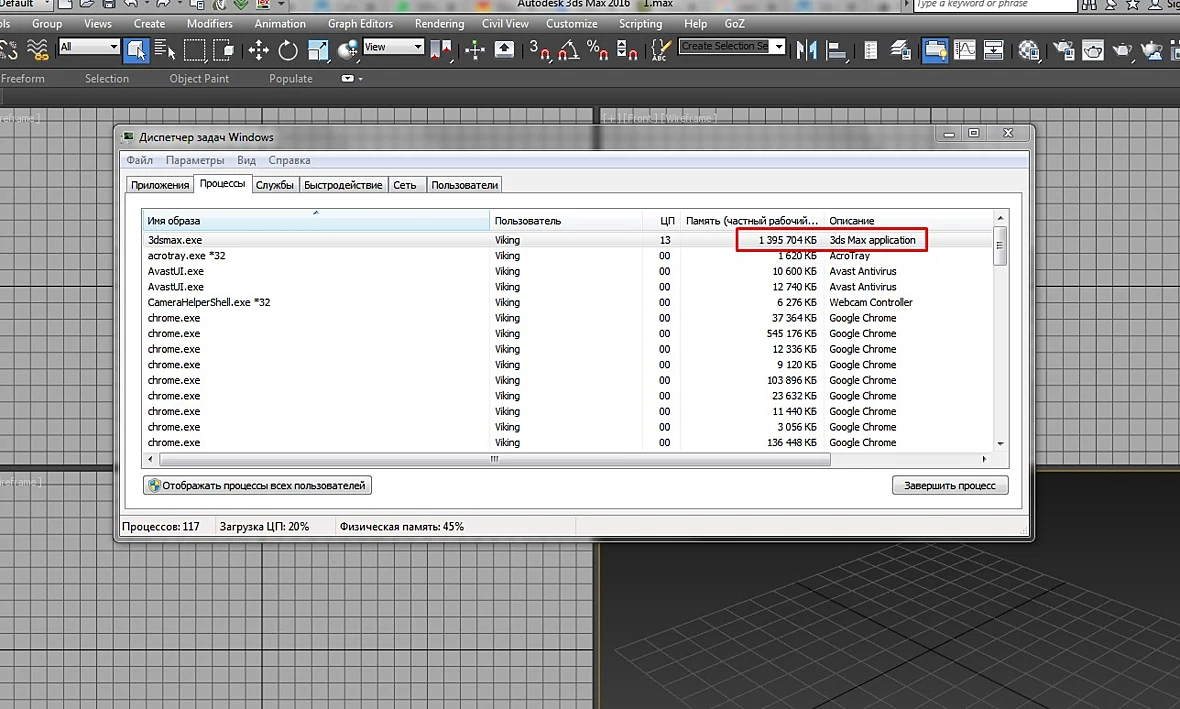This screenshot has width=1180, height=709.
Task: Open Edit Named Selection Sets
Action: point(661,50)
